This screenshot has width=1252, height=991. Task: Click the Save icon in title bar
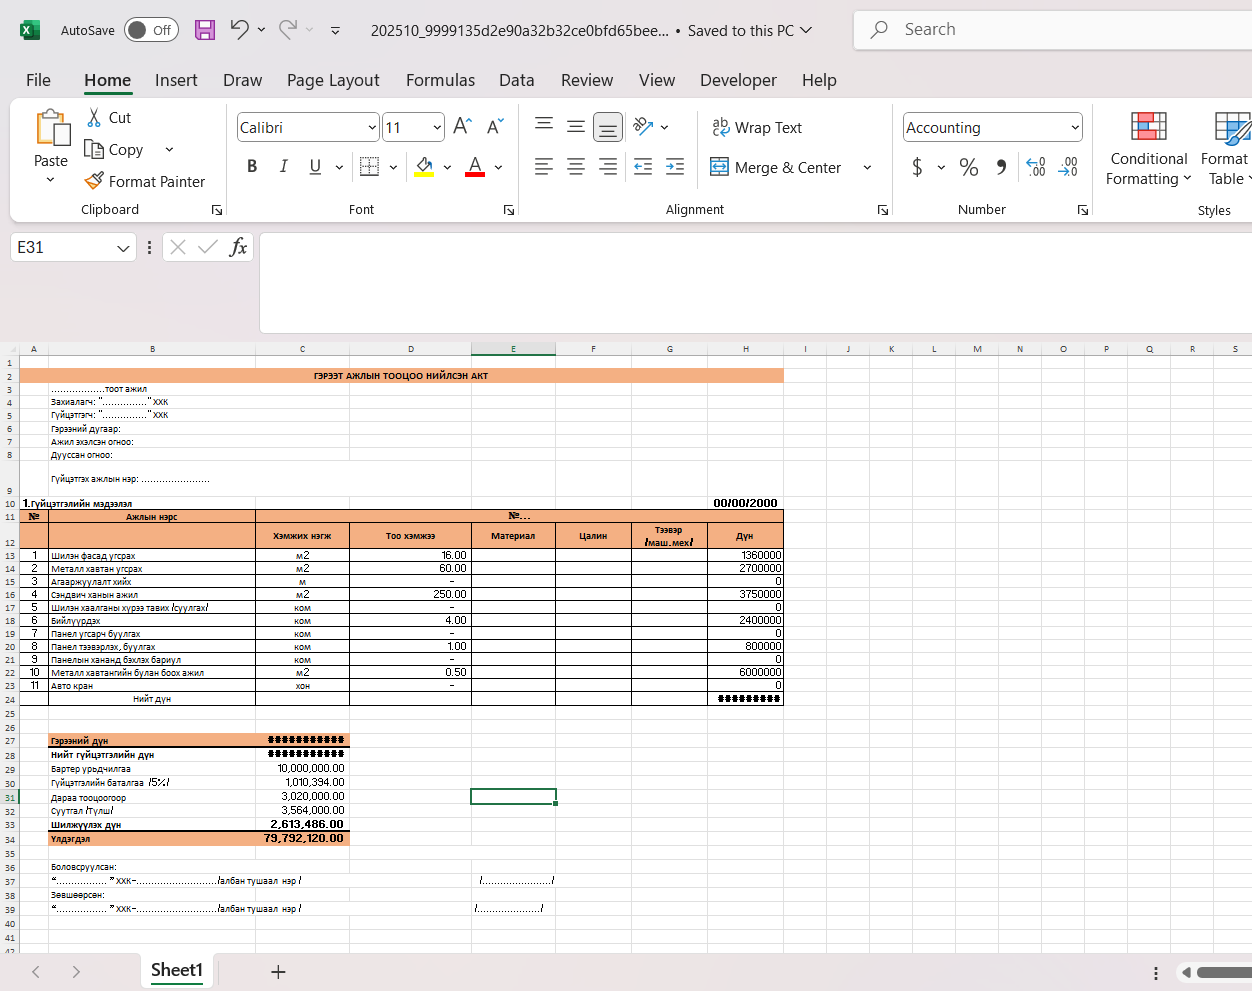point(205,30)
